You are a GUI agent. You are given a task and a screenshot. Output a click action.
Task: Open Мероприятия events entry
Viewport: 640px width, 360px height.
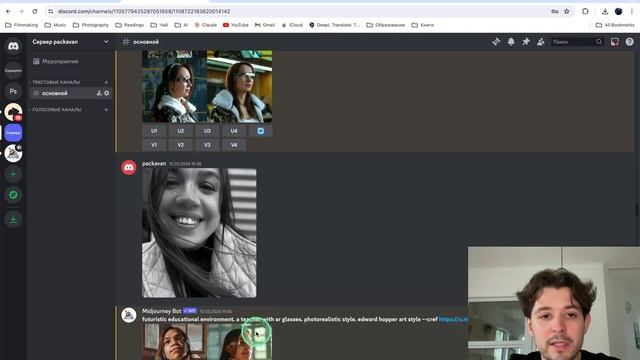point(60,61)
